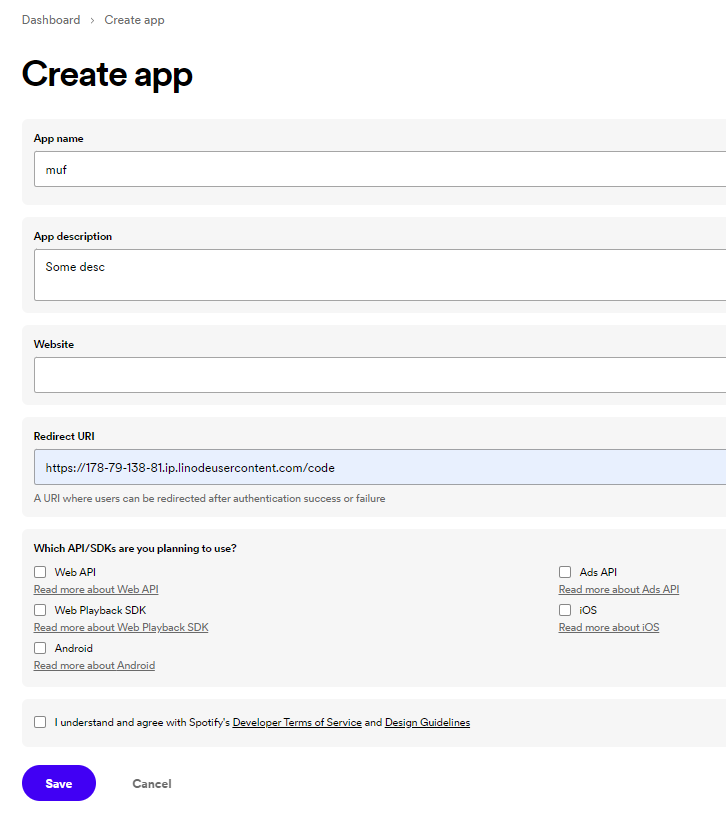Toggle the iOS checkbox
The height and width of the screenshot is (817, 726).
(565, 610)
